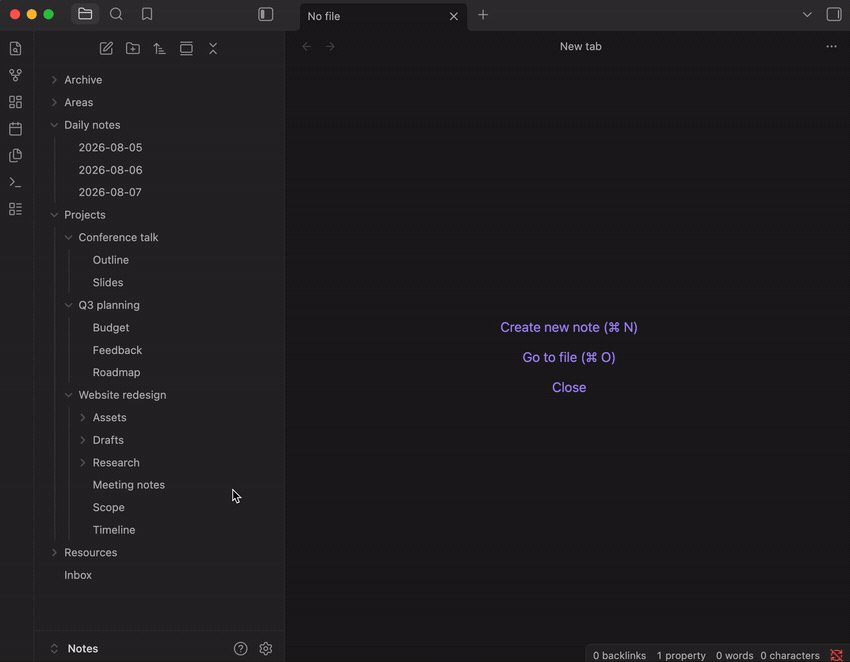Viewport: 850px width, 662px height.
Task: Create a new note with pencil icon
Action: click(x=106, y=48)
